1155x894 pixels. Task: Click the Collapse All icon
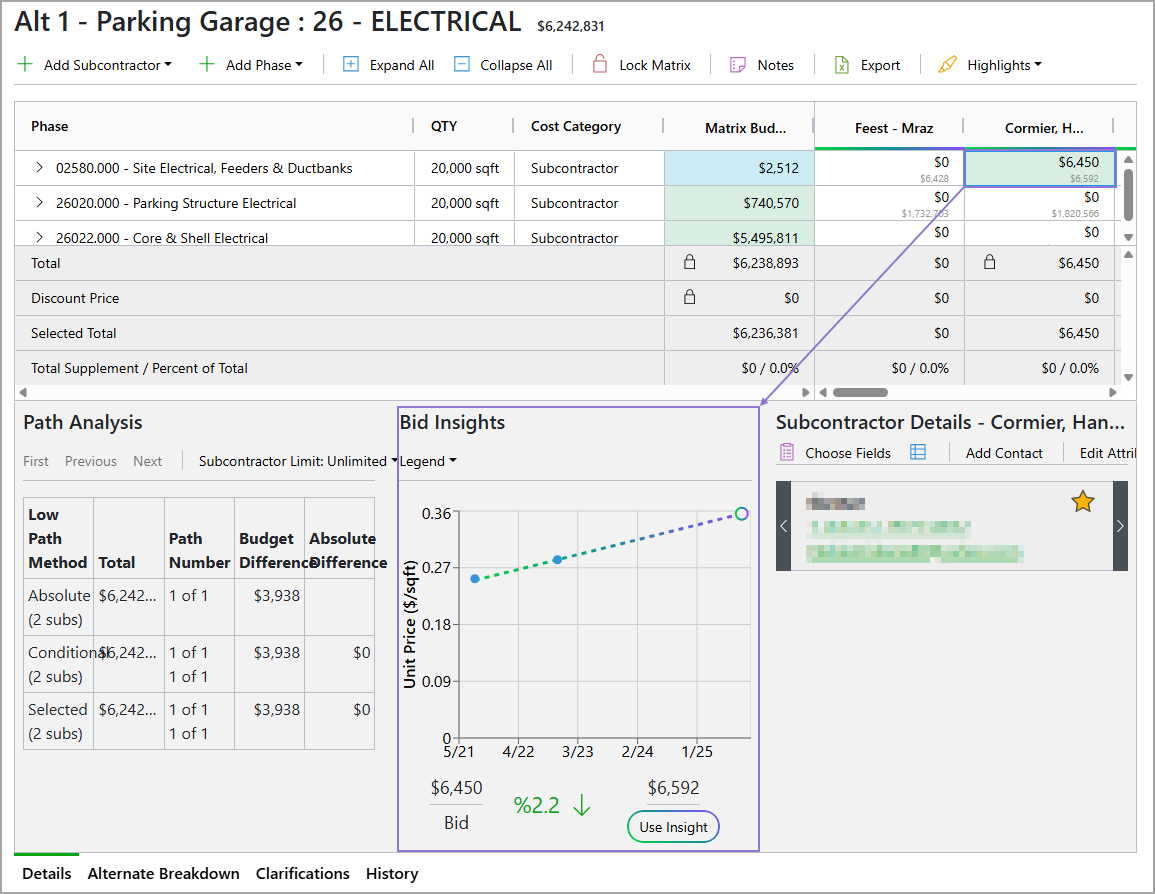462,64
